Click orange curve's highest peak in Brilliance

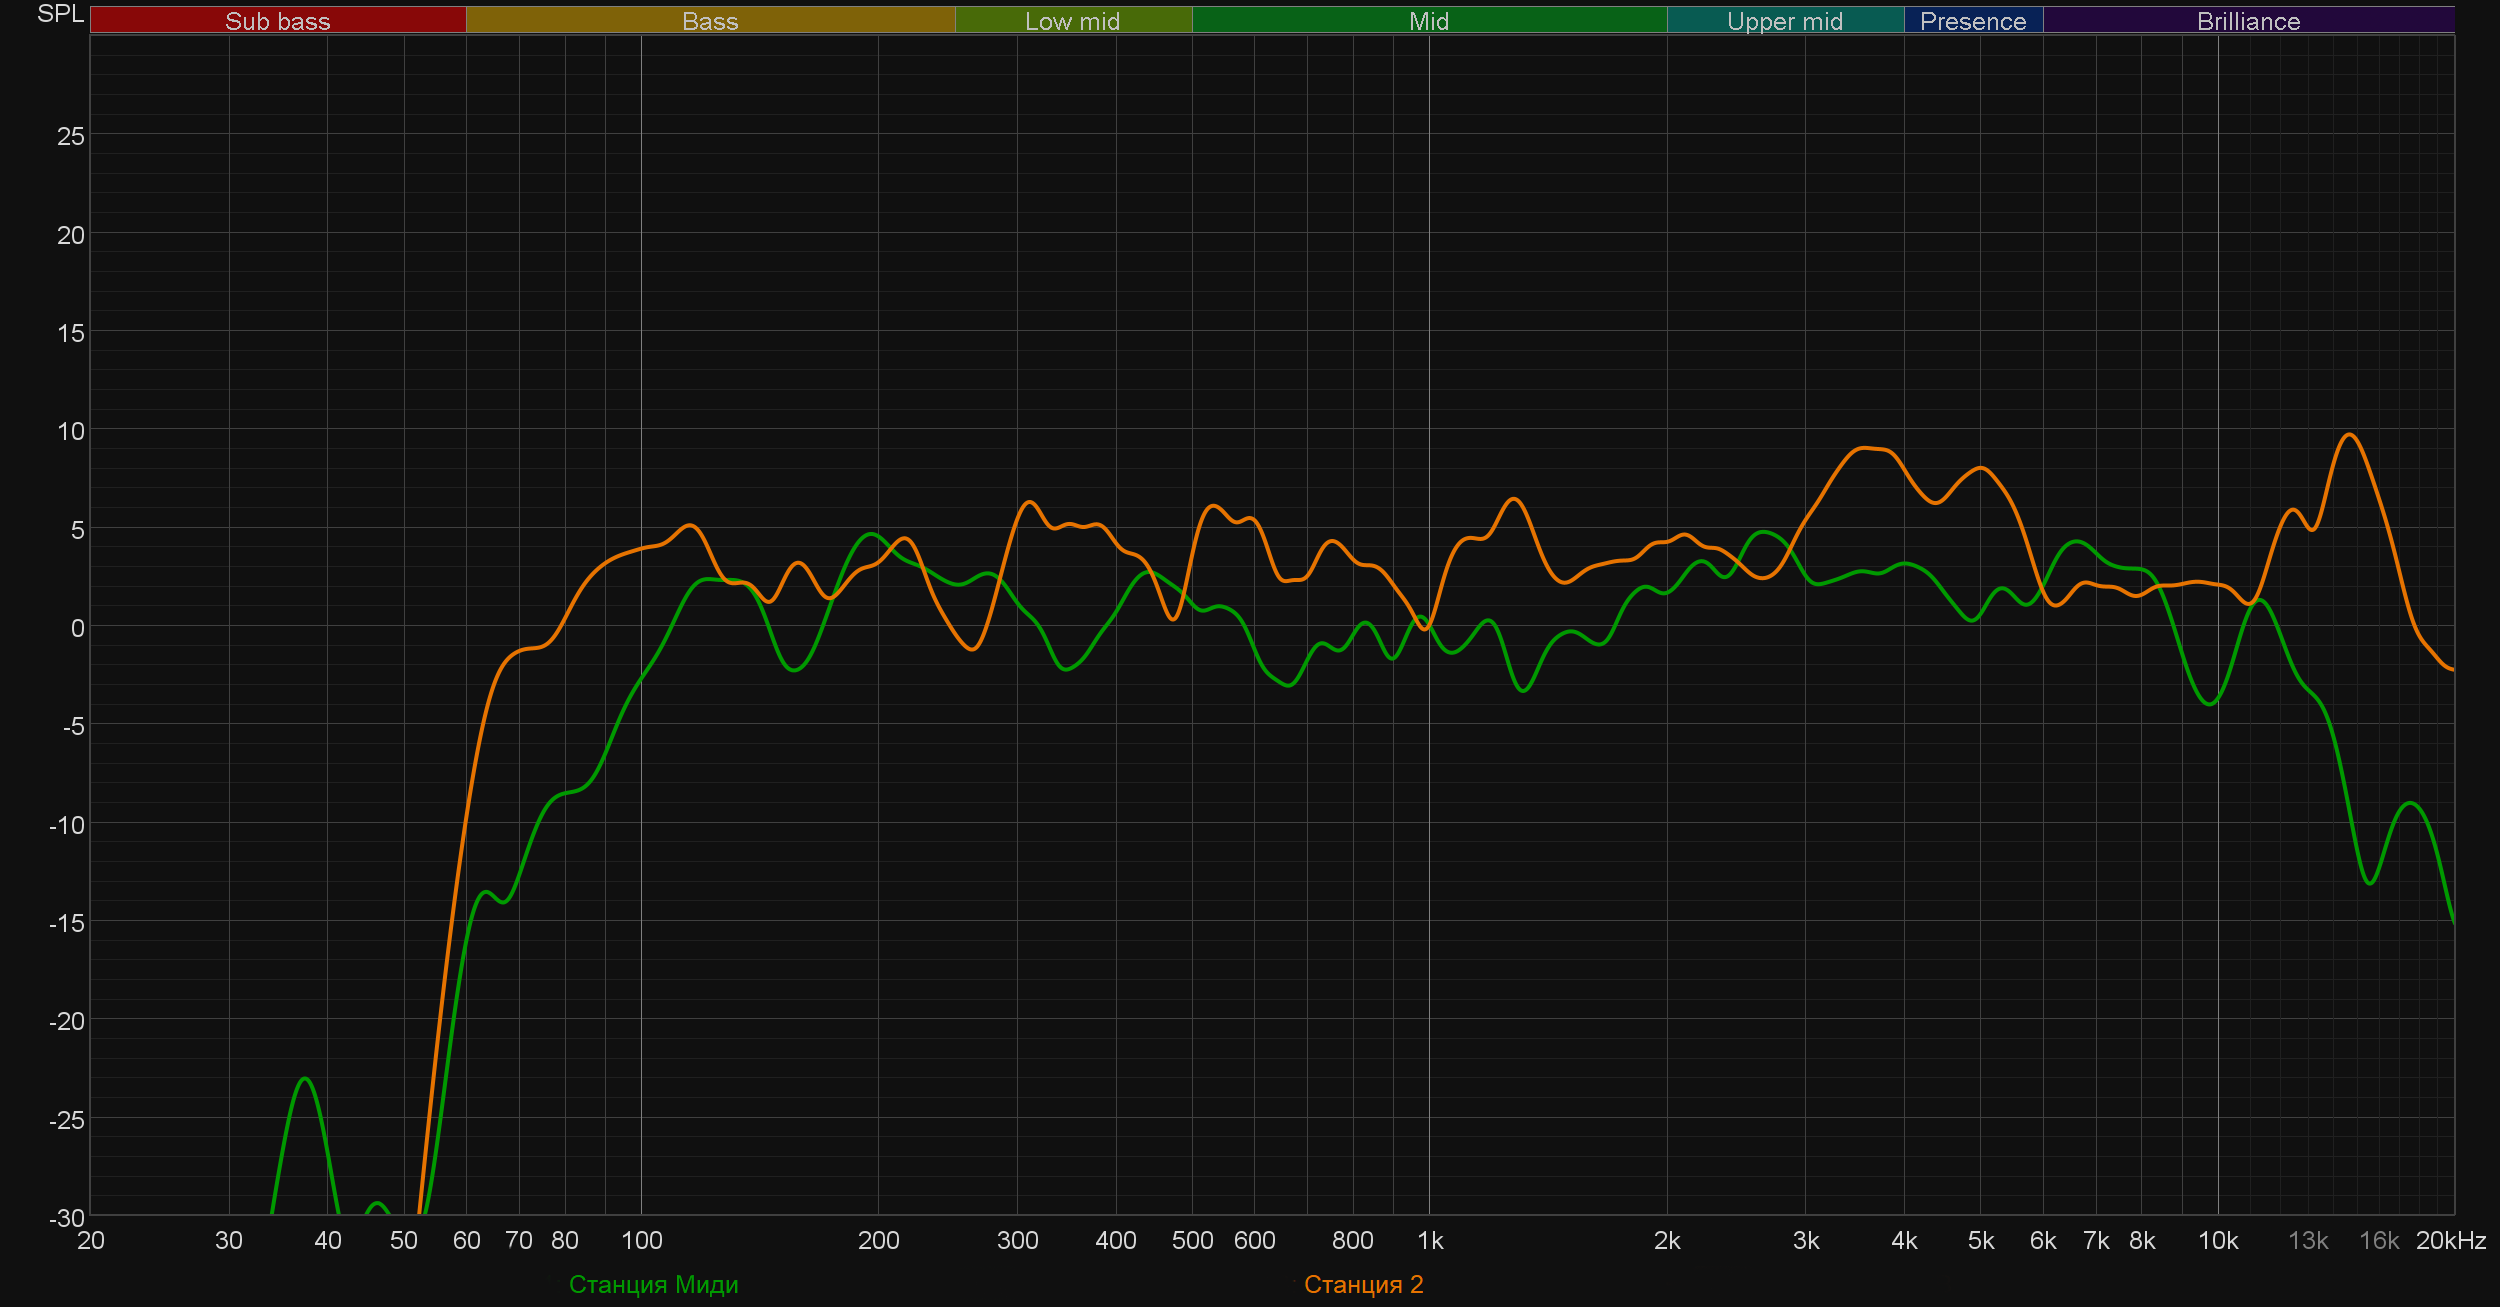2349,435
